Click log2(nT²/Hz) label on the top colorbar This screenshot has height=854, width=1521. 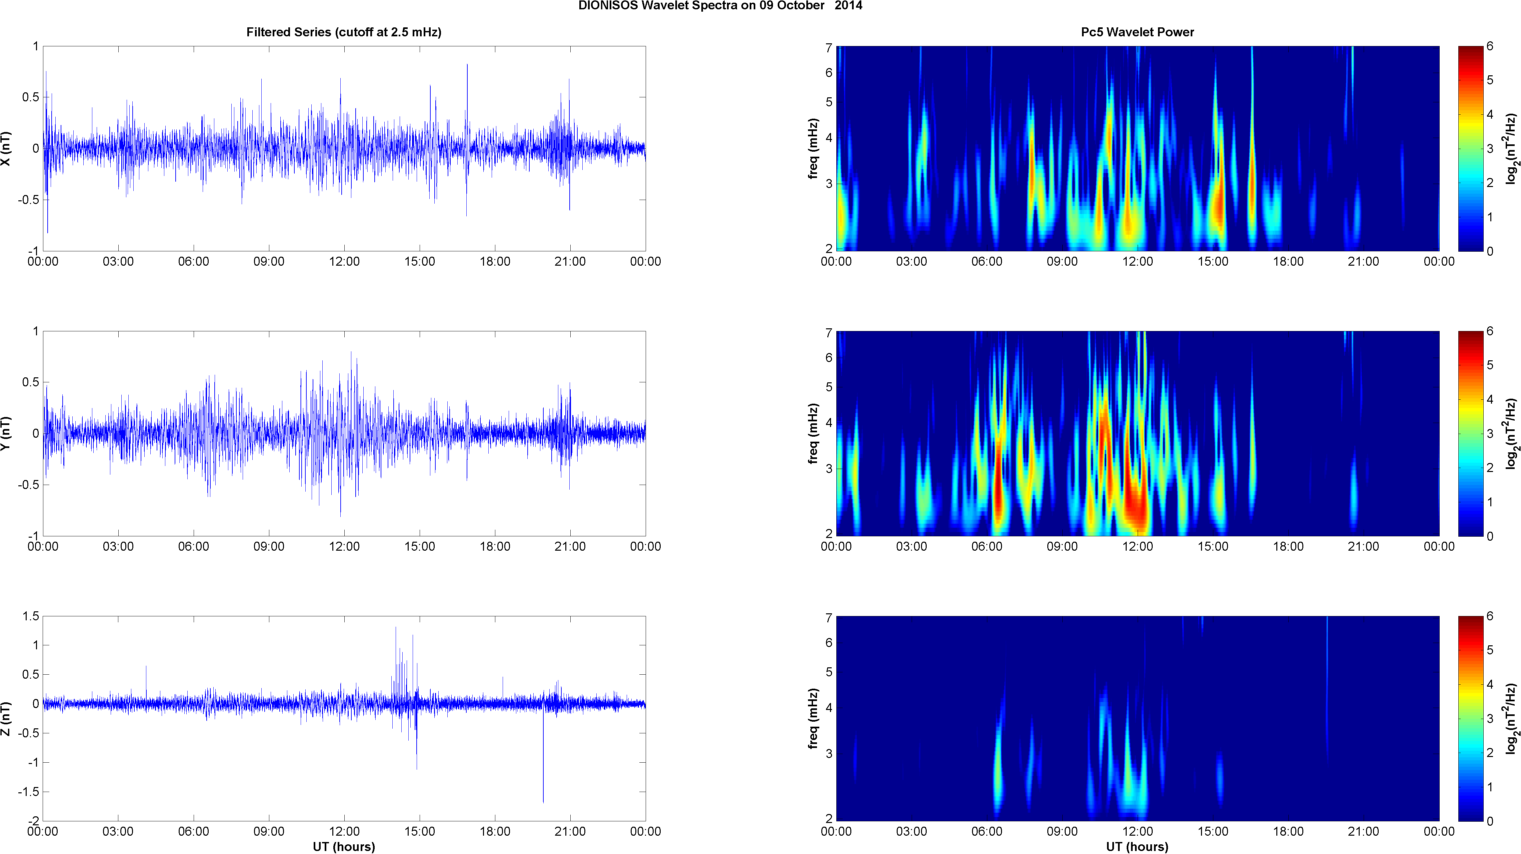tap(1512, 148)
